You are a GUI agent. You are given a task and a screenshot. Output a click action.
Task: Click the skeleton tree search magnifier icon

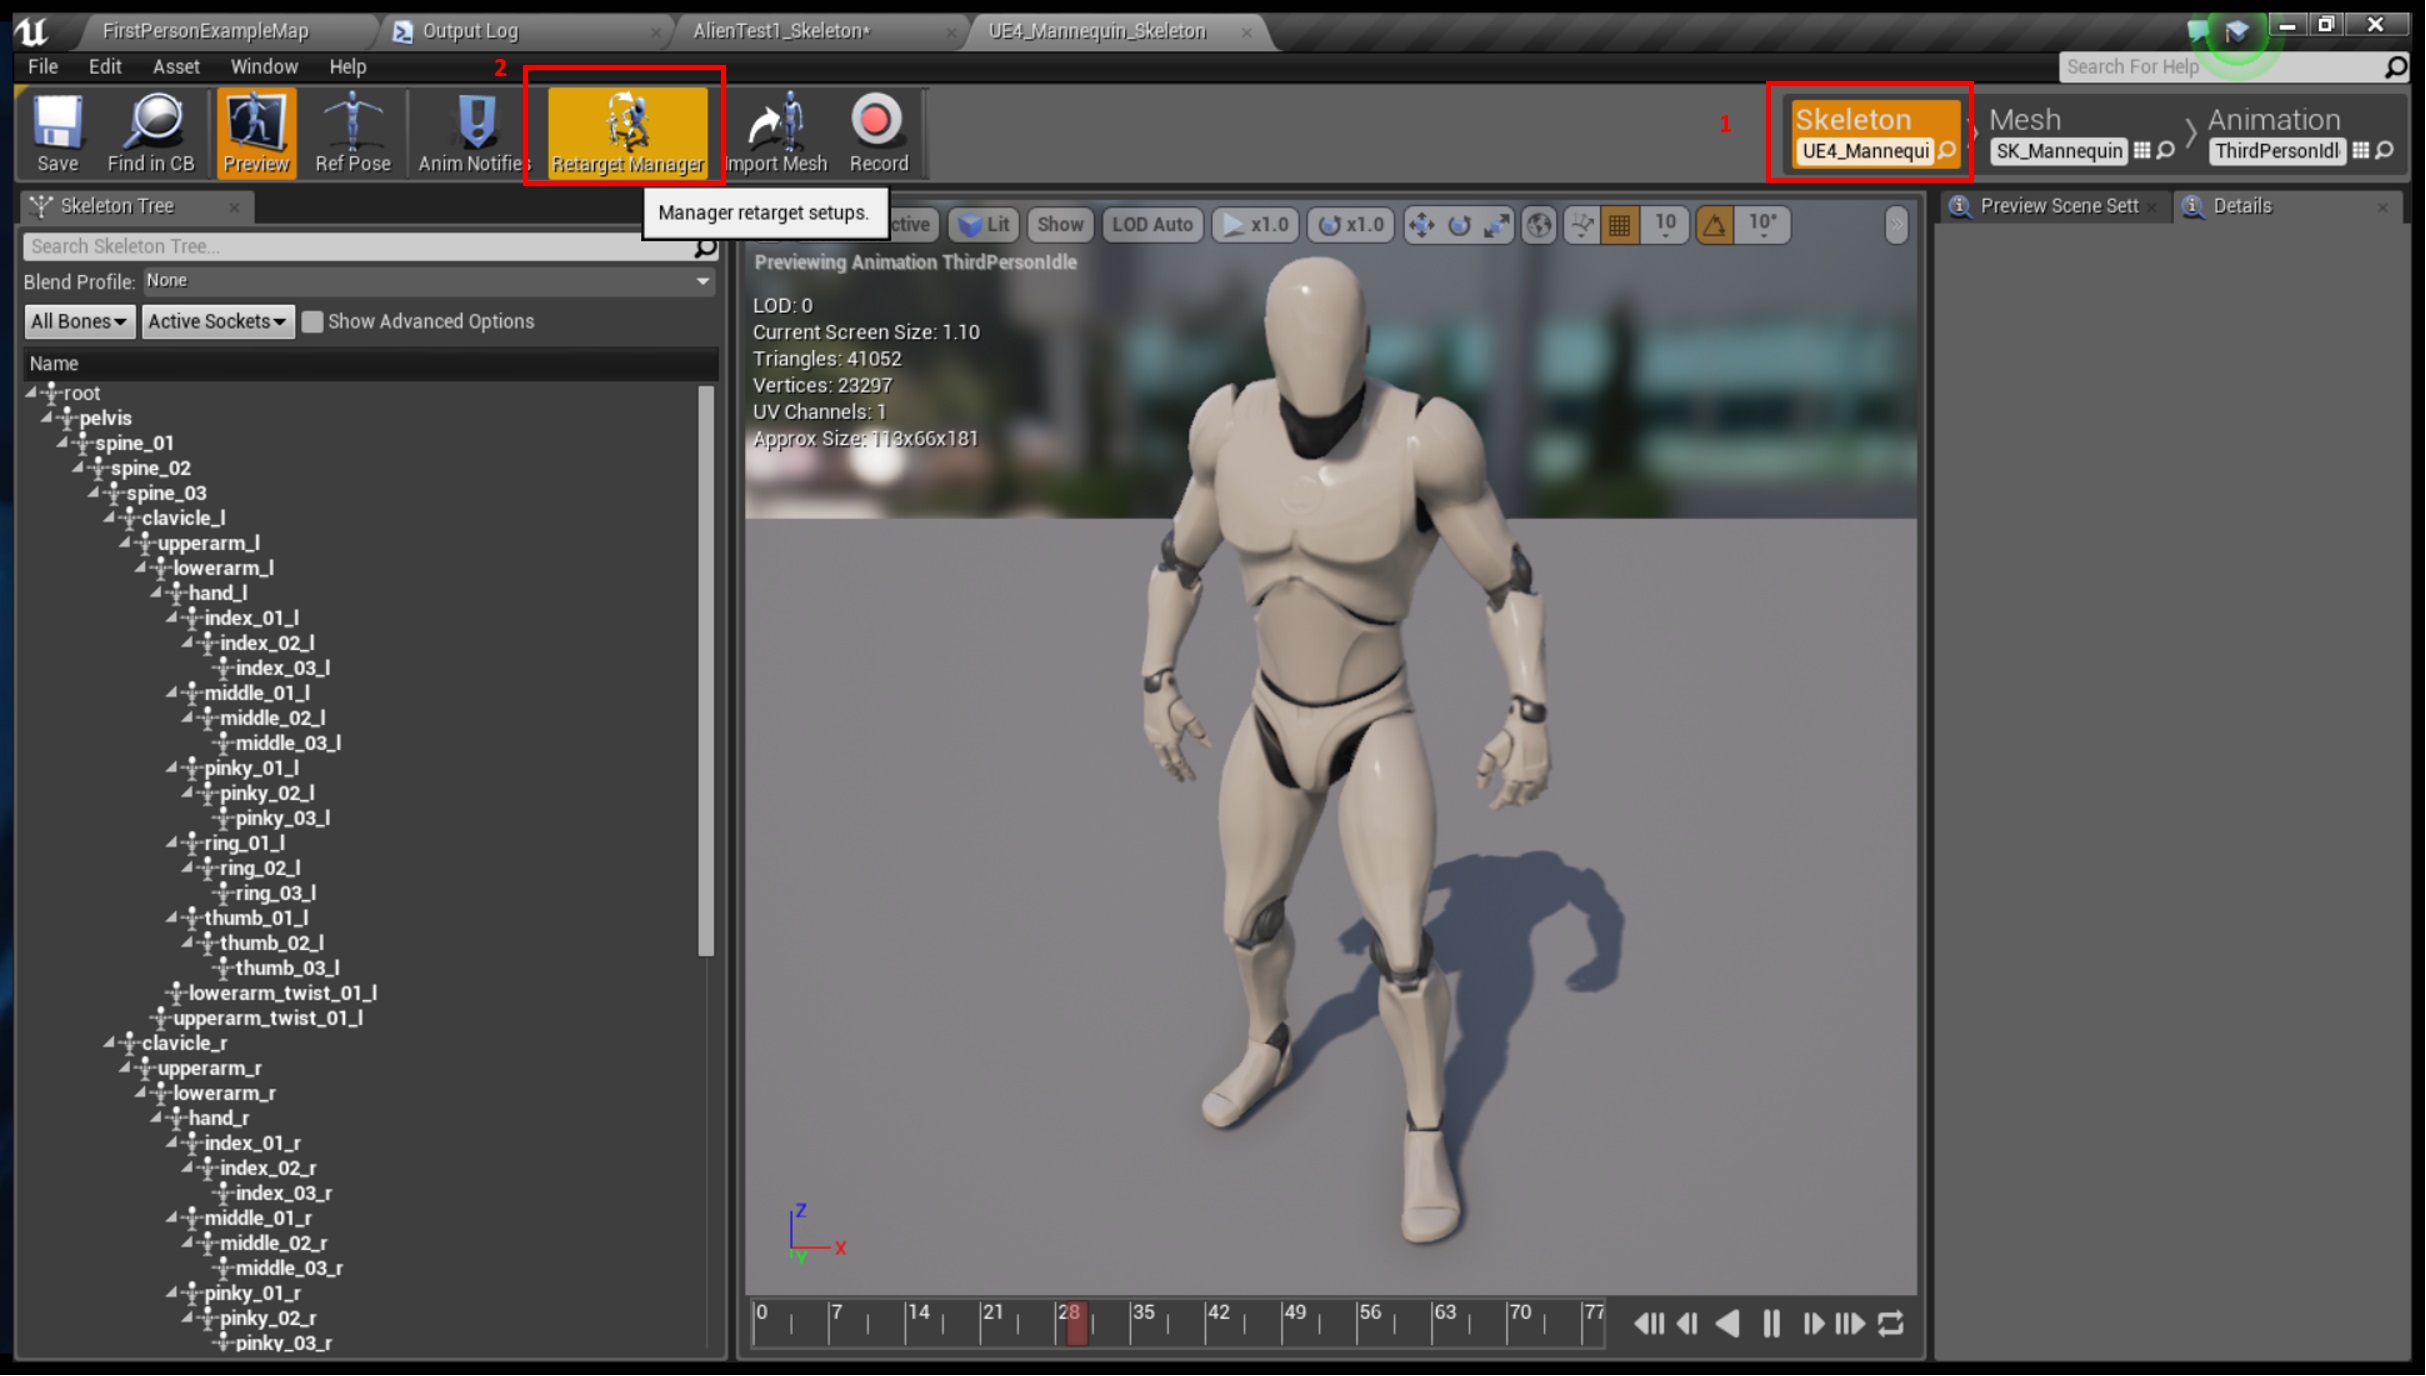[x=705, y=247]
